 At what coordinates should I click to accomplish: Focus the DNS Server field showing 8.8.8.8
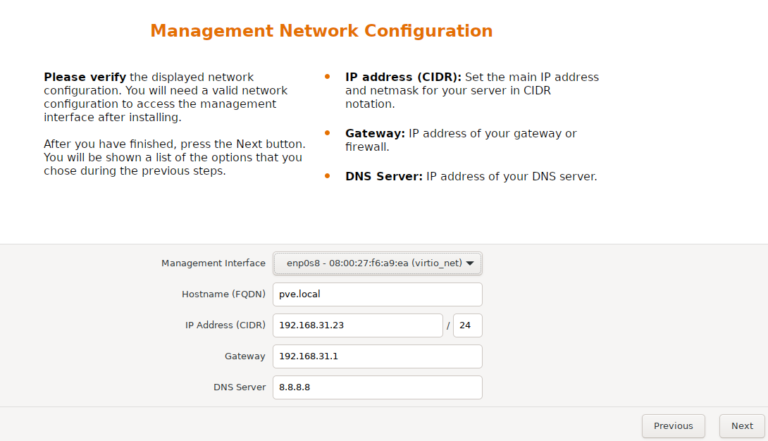coord(377,387)
